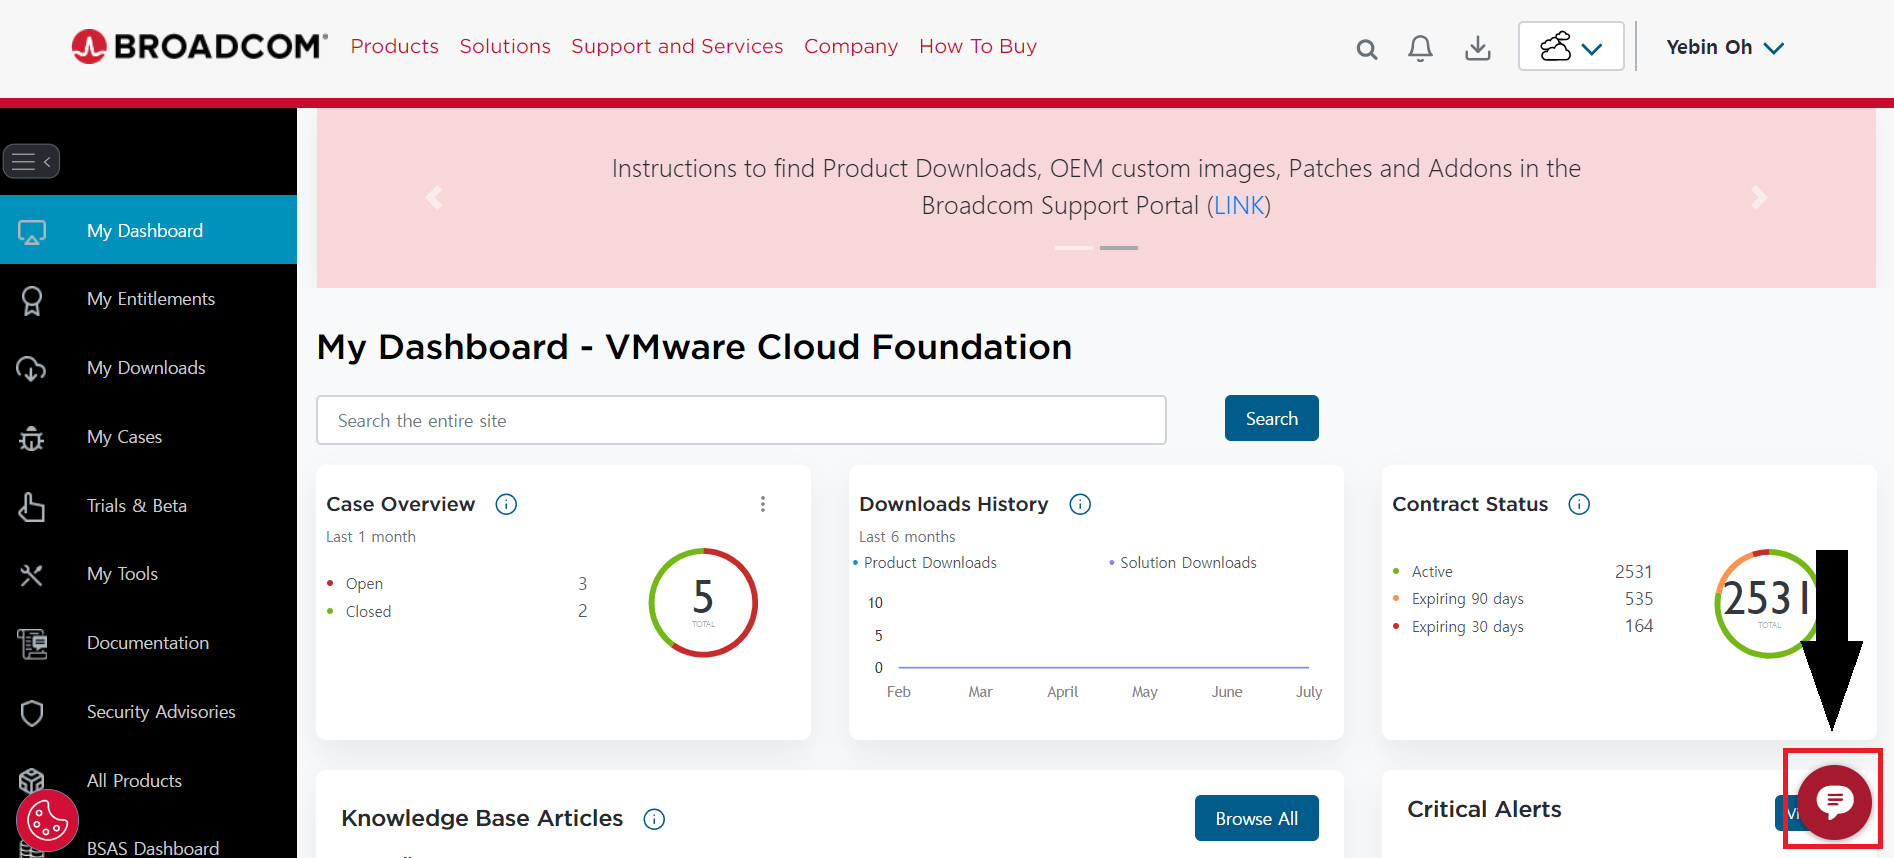Open cookie preferences icon

point(47,821)
